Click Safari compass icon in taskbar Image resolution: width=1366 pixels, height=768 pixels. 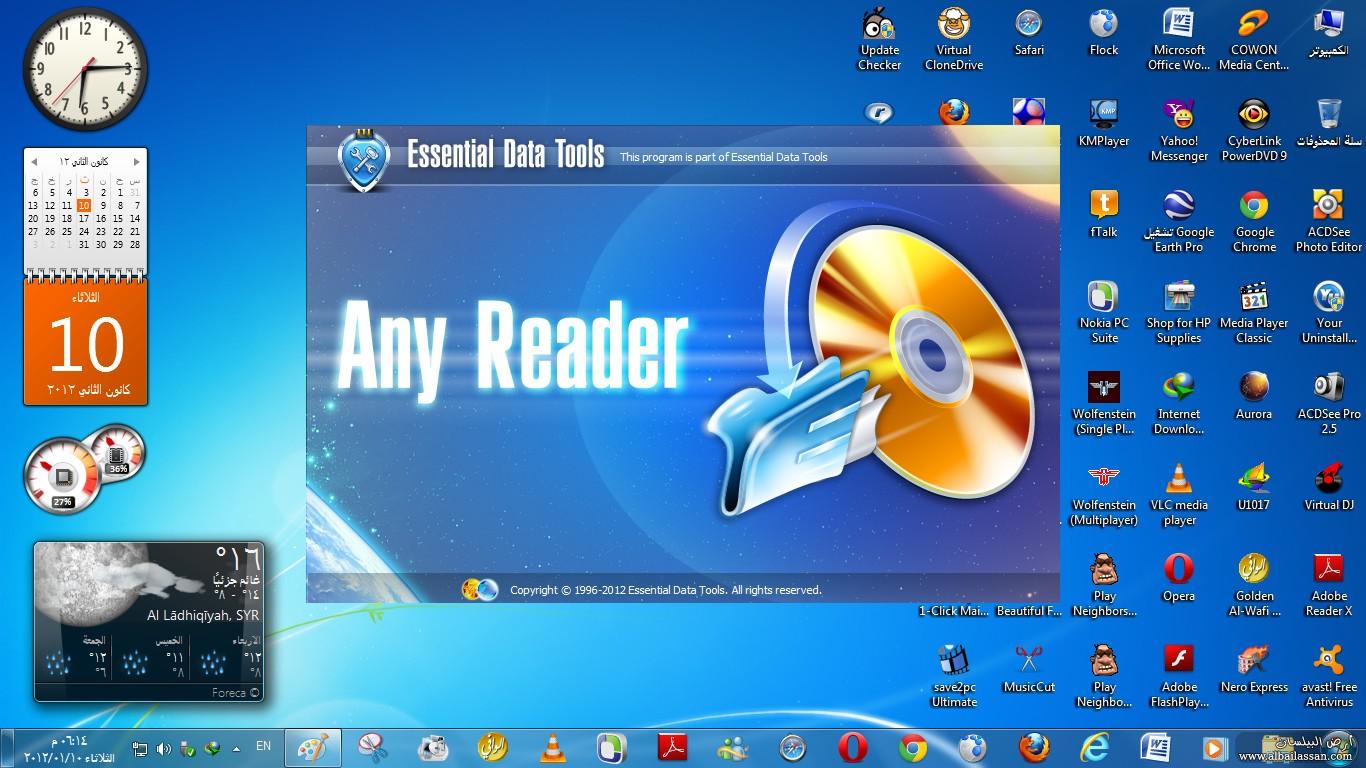click(792, 748)
